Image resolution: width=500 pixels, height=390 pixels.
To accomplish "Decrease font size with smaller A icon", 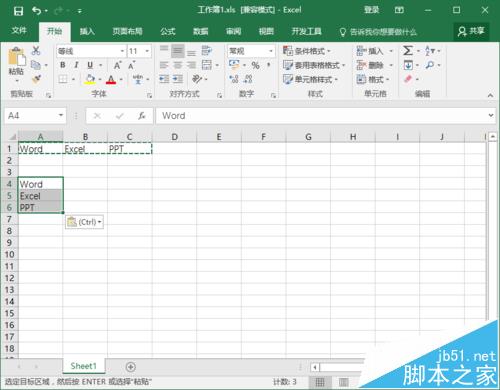I will pos(132,65).
